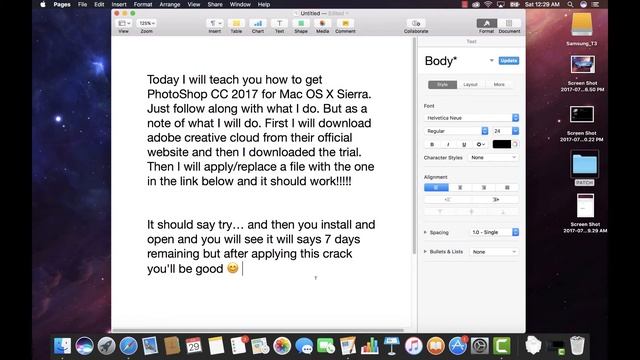Justify the text alignment
This screenshot has height=360, width=640.
[507, 187]
